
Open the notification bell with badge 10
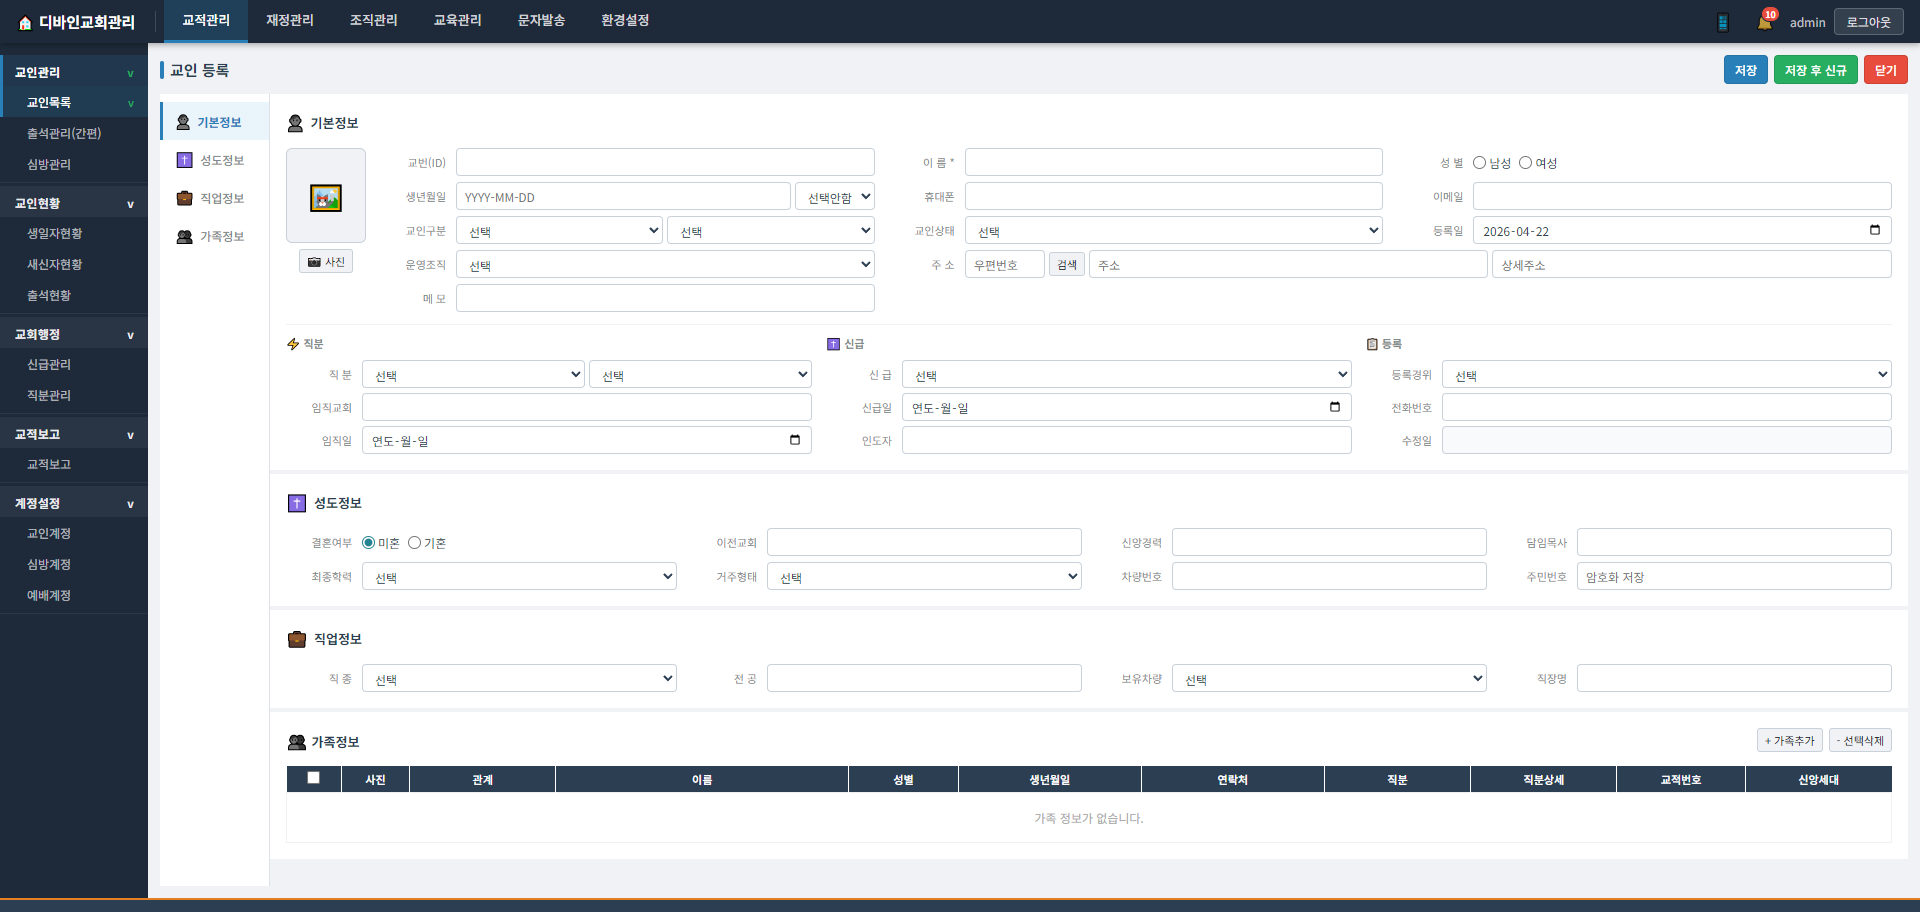click(1765, 22)
